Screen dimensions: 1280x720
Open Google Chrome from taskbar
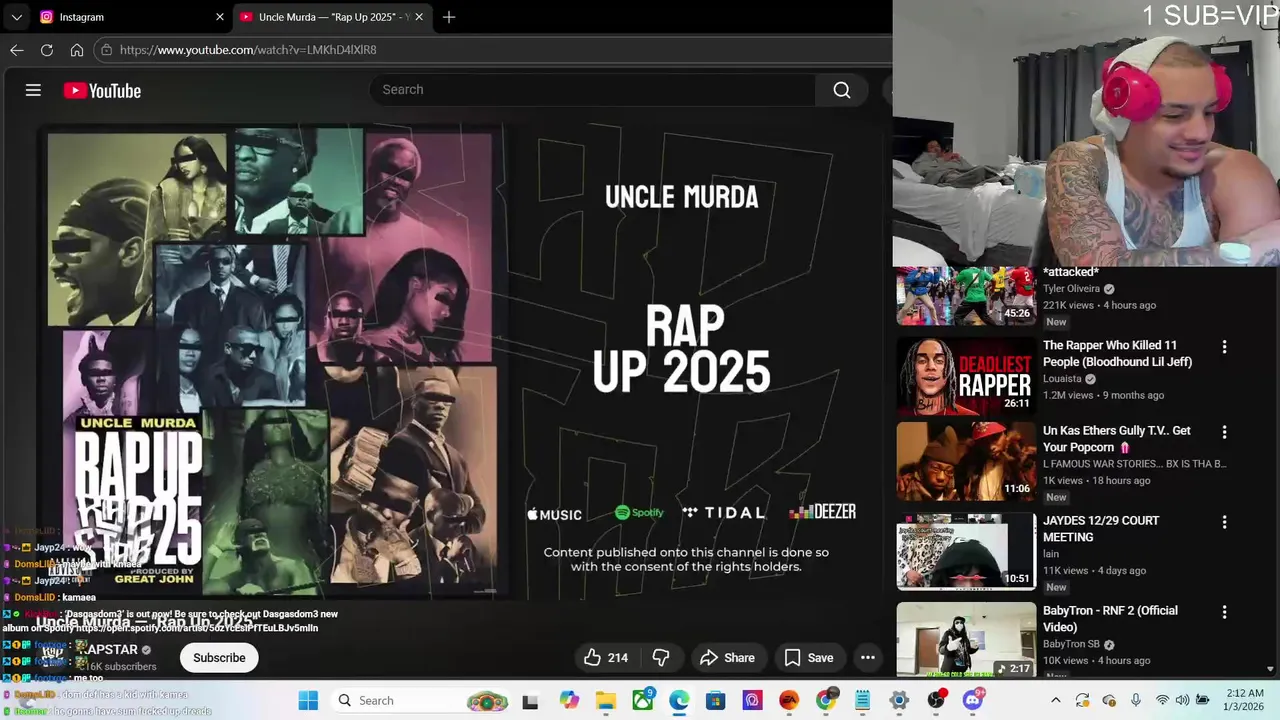826,700
